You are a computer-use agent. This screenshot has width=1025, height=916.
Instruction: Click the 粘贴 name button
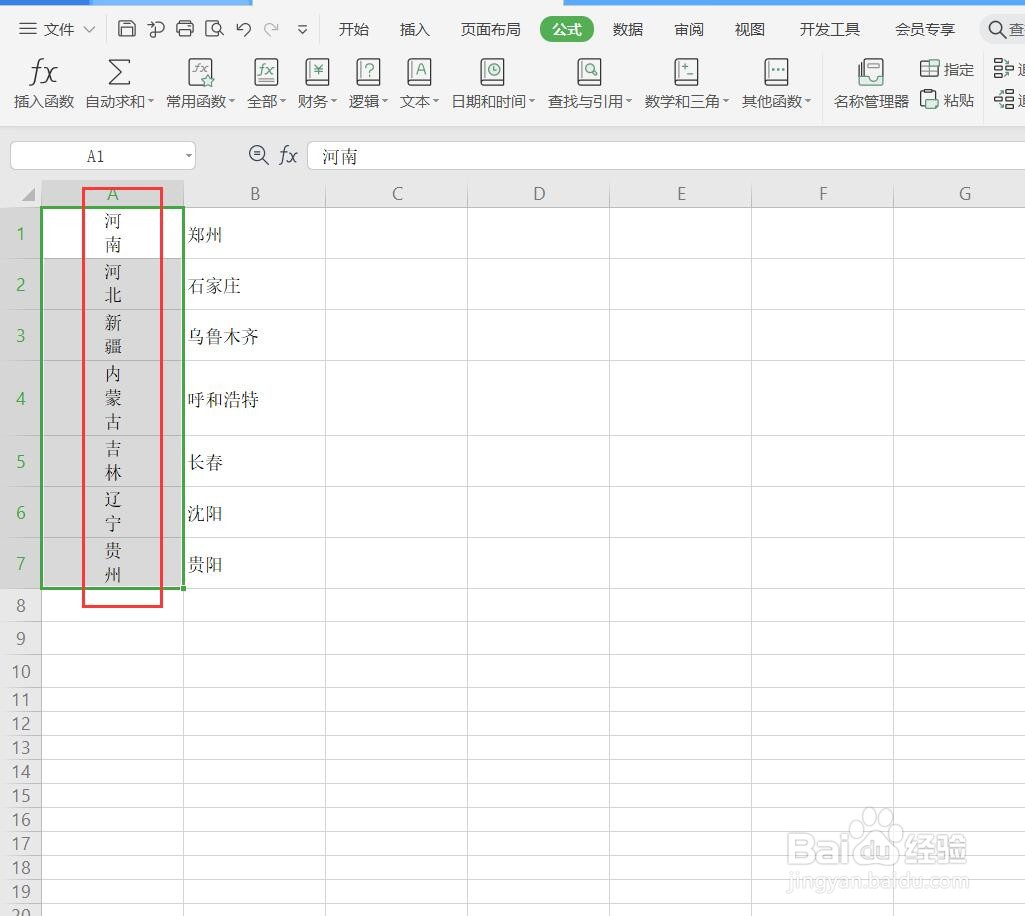[x=947, y=100]
